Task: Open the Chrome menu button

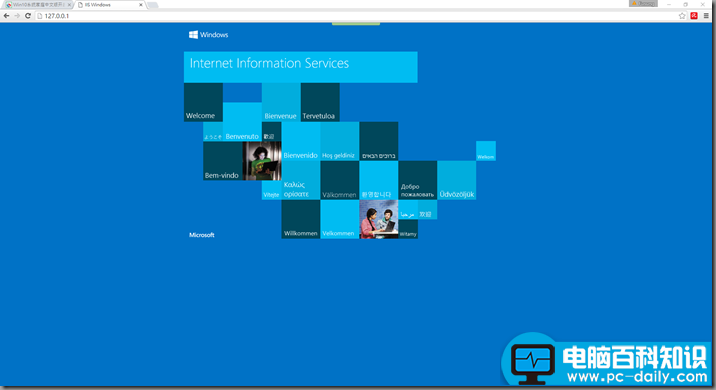Action: tap(706, 16)
